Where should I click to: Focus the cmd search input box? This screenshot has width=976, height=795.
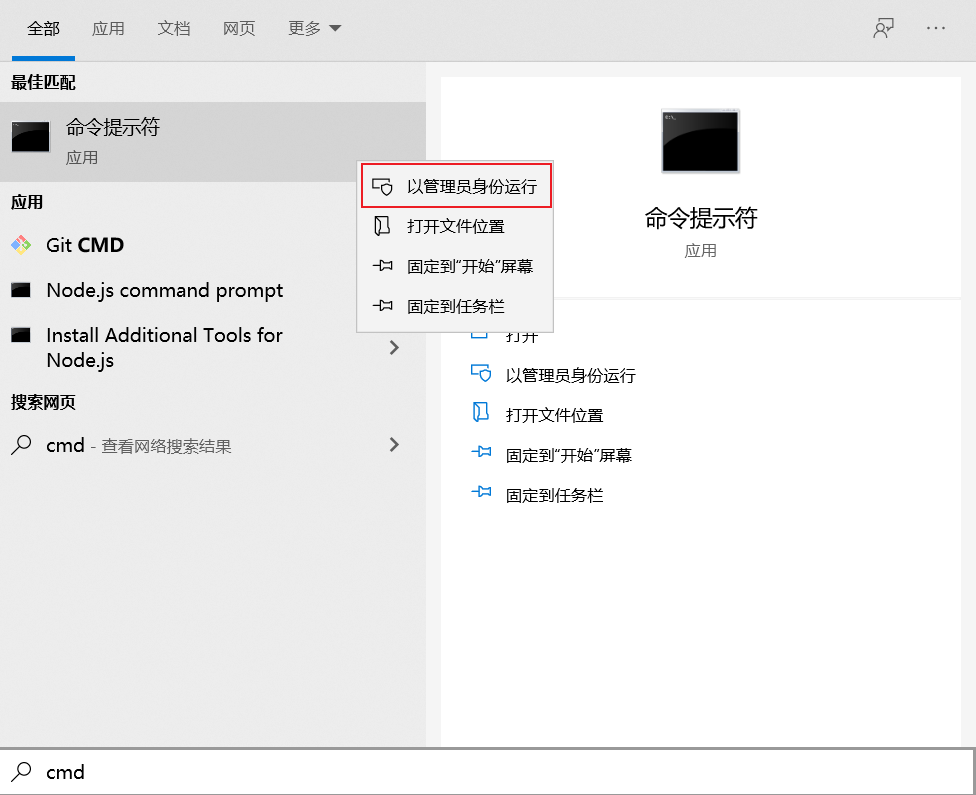(x=487, y=772)
